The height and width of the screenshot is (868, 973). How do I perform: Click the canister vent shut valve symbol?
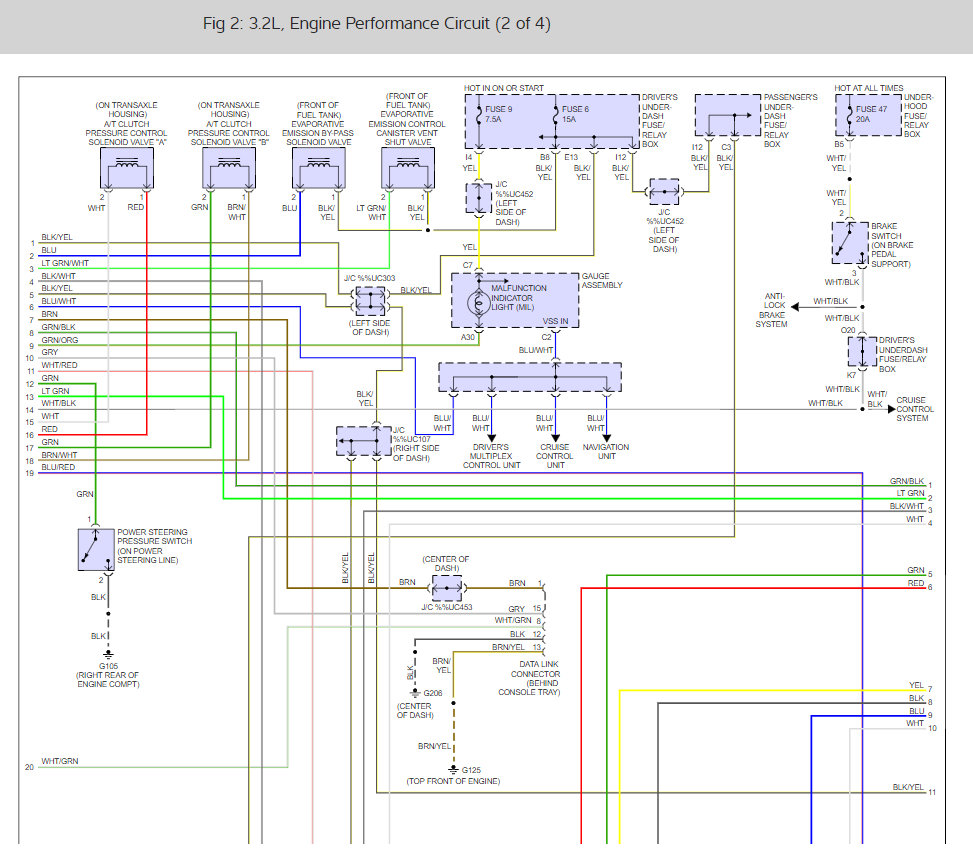point(408,168)
